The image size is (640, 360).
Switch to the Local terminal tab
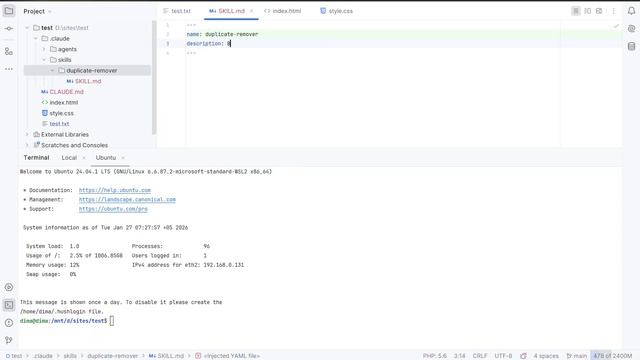69,158
